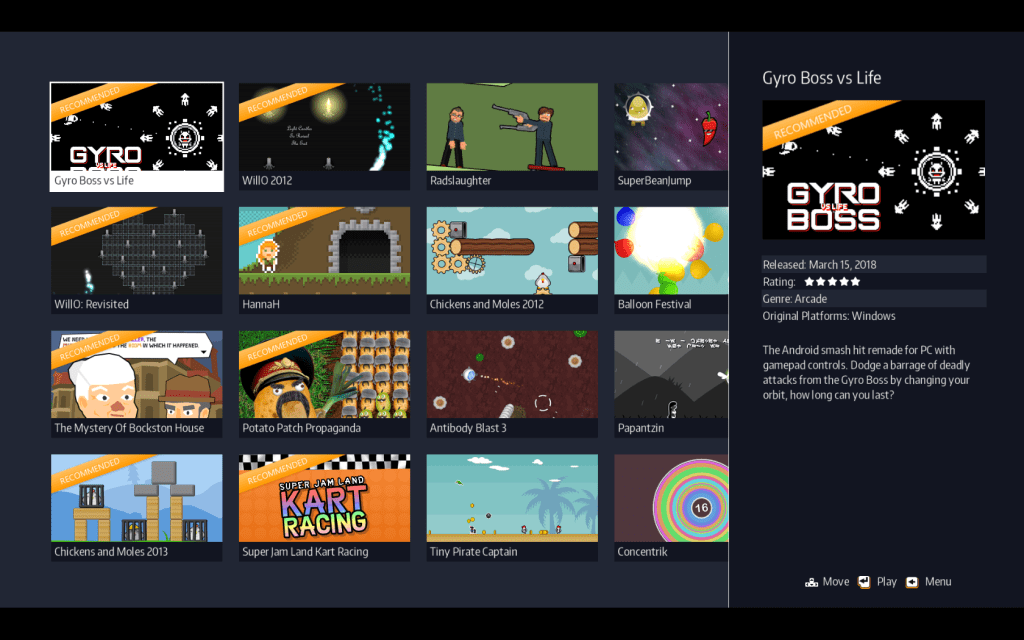
Task: Select the Potato Patch Propaganda thumbnail
Action: [324, 384]
